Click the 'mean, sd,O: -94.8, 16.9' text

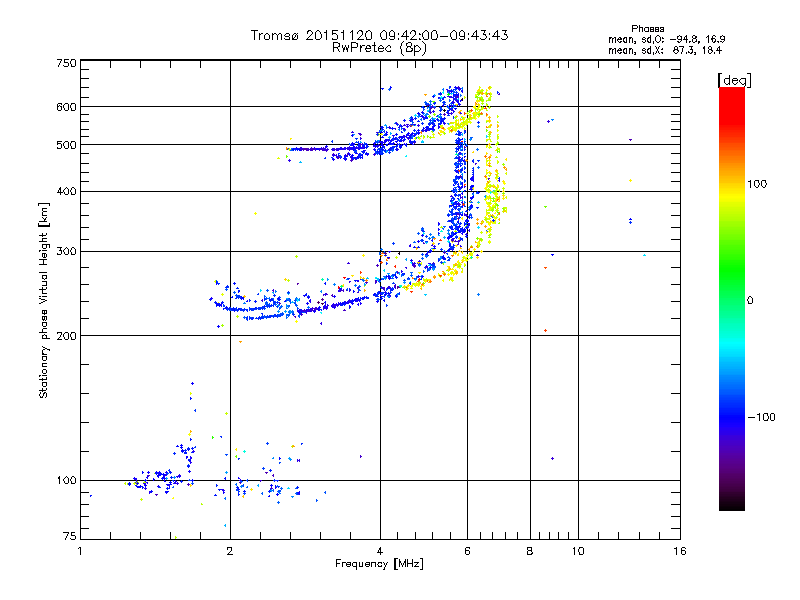666,39
